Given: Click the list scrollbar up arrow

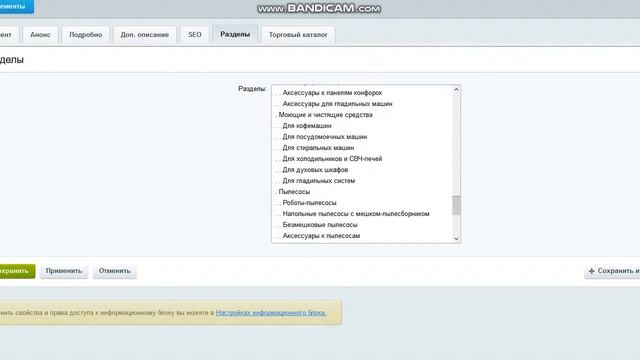Looking at the screenshot, I should (456, 89).
